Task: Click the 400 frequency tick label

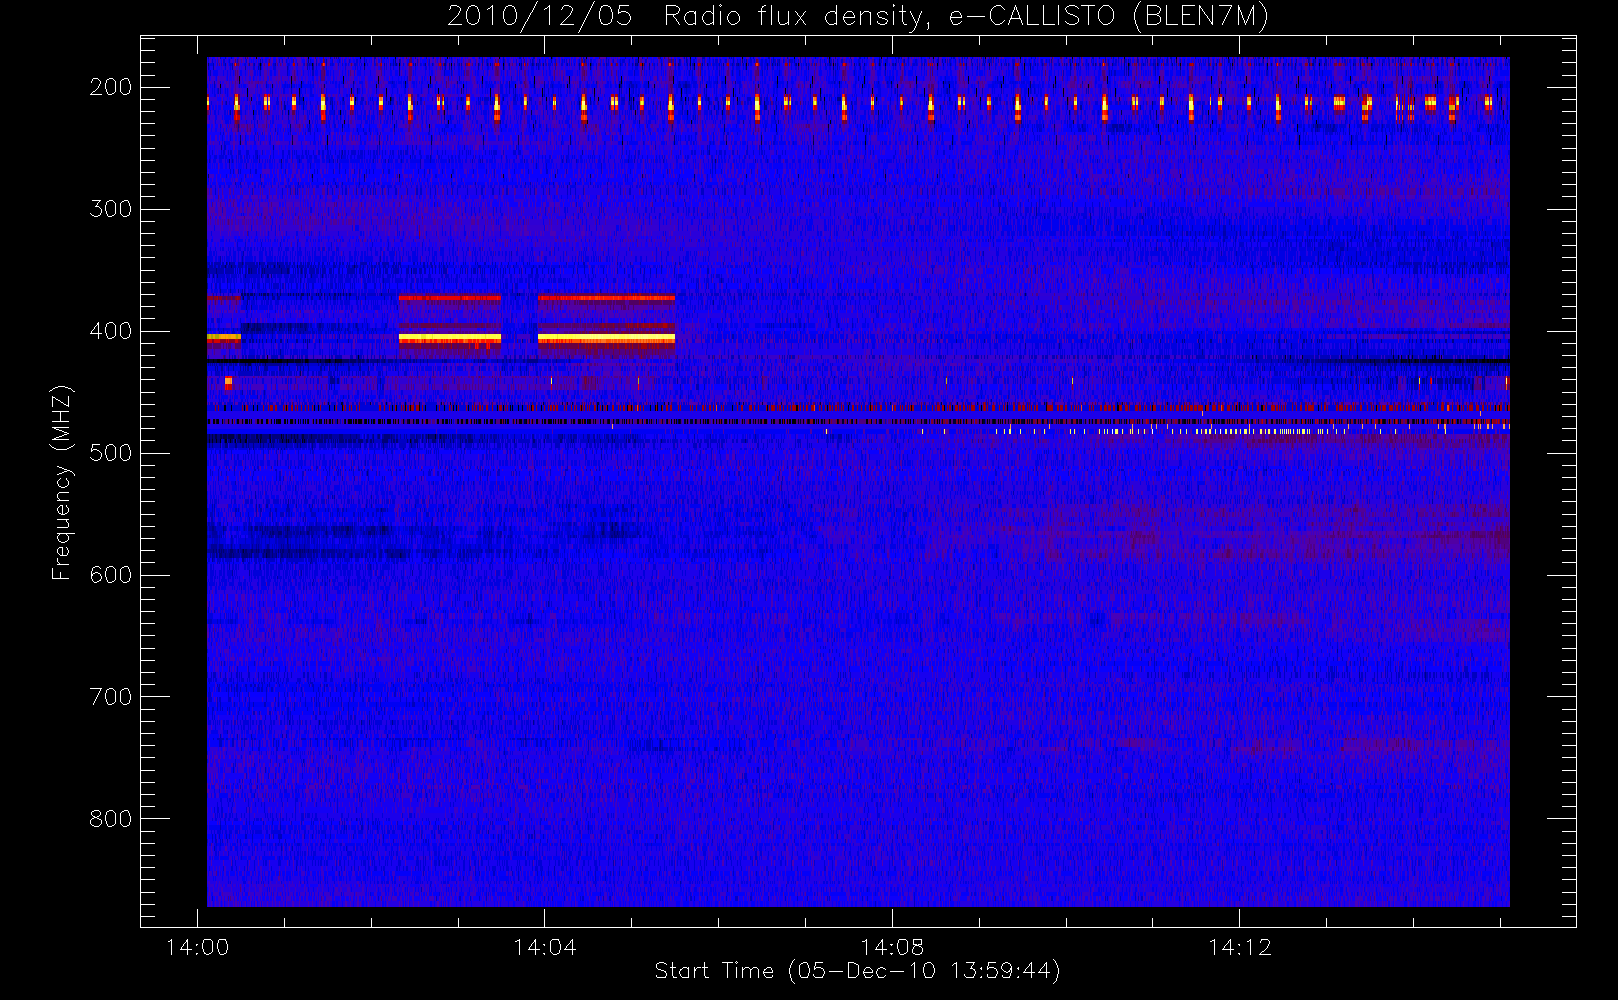Action: click(x=111, y=331)
